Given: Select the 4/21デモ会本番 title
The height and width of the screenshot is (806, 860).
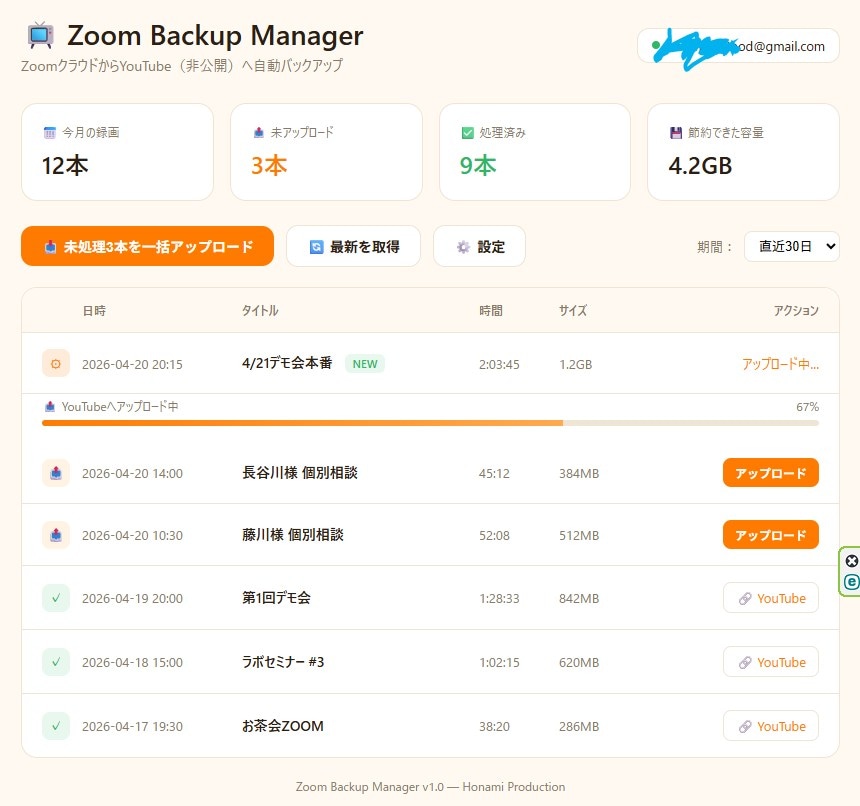Looking at the screenshot, I should point(287,363).
